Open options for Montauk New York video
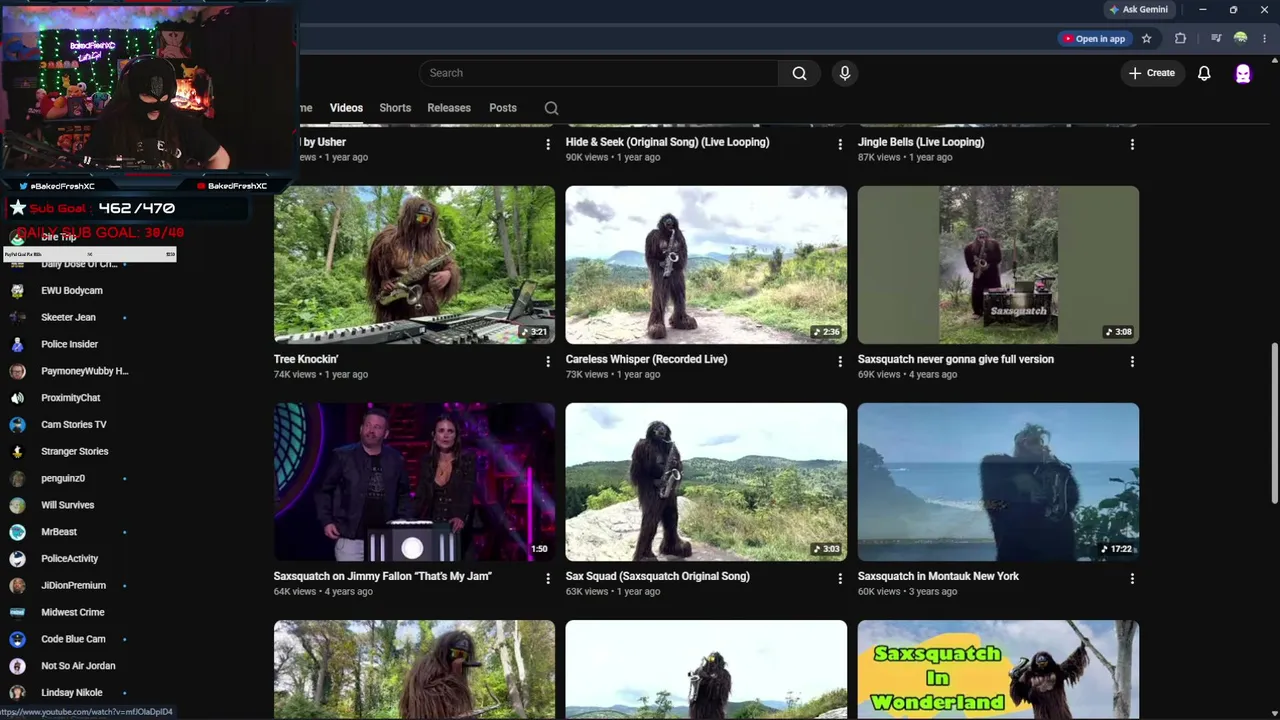Image resolution: width=1280 pixels, height=720 pixels. tap(1132, 578)
